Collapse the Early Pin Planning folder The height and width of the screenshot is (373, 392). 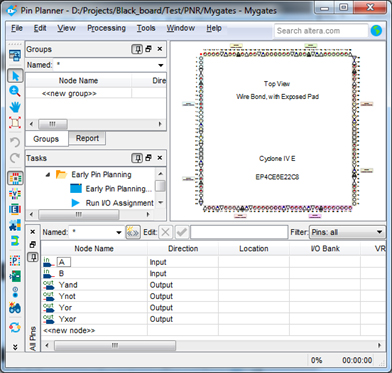[48, 174]
